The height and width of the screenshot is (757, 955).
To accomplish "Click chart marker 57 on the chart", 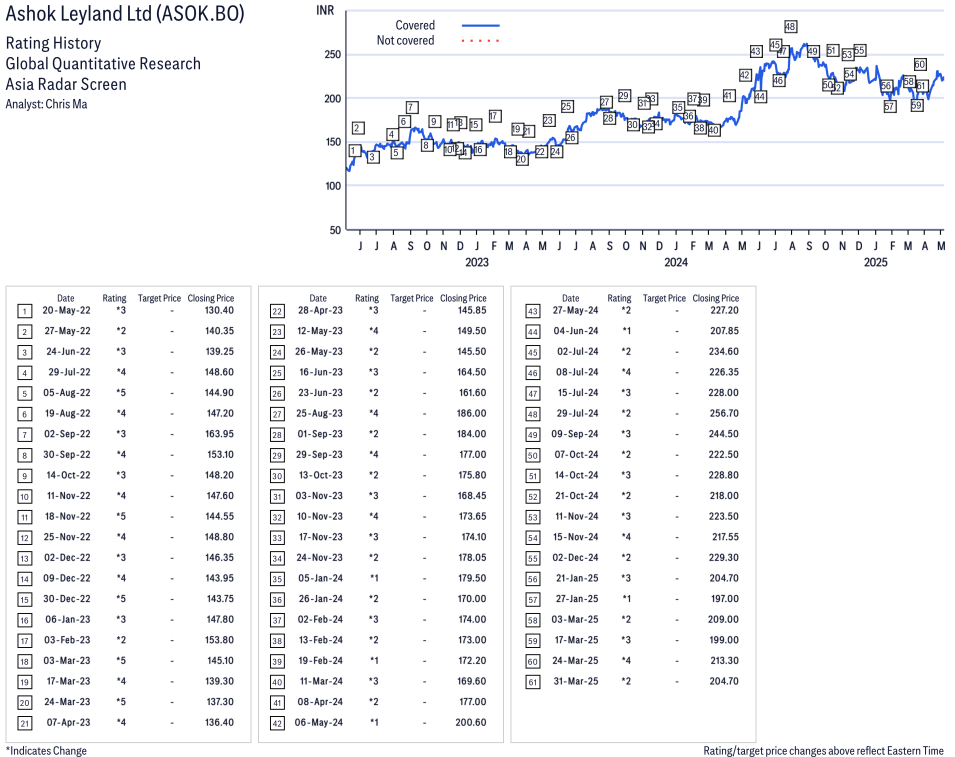I will pos(890,107).
